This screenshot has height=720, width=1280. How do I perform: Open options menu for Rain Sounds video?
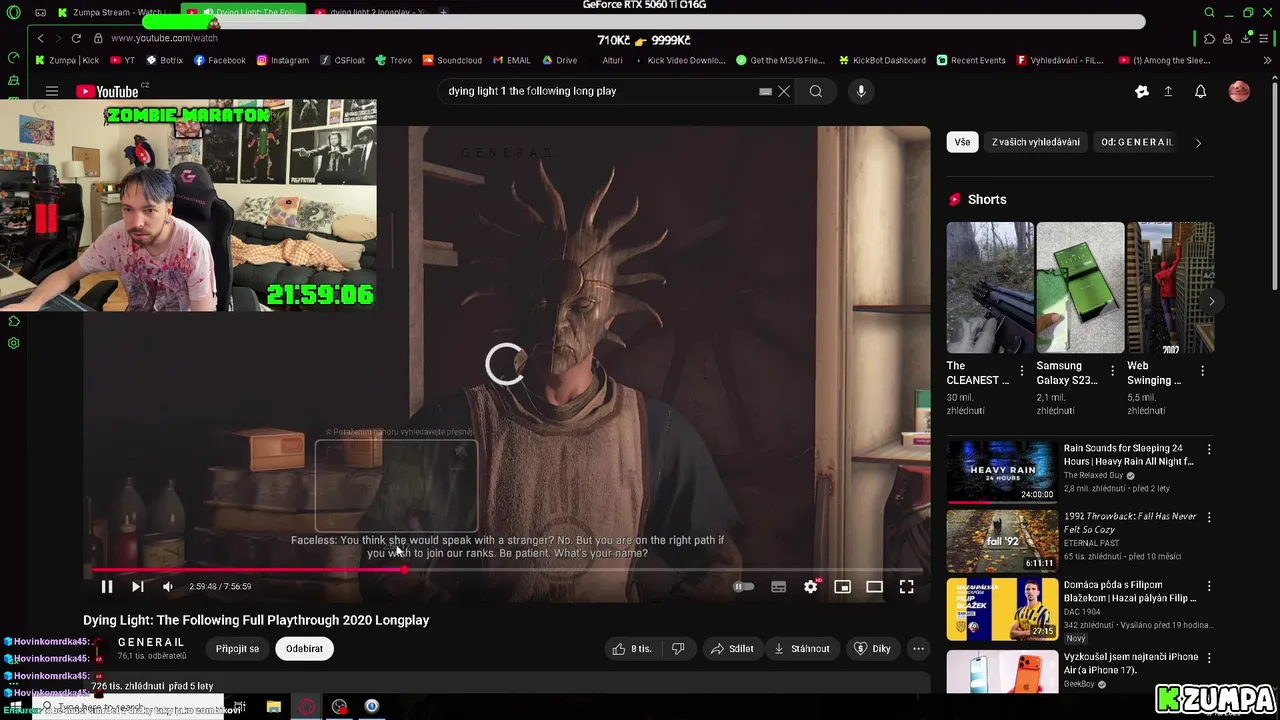1209,450
